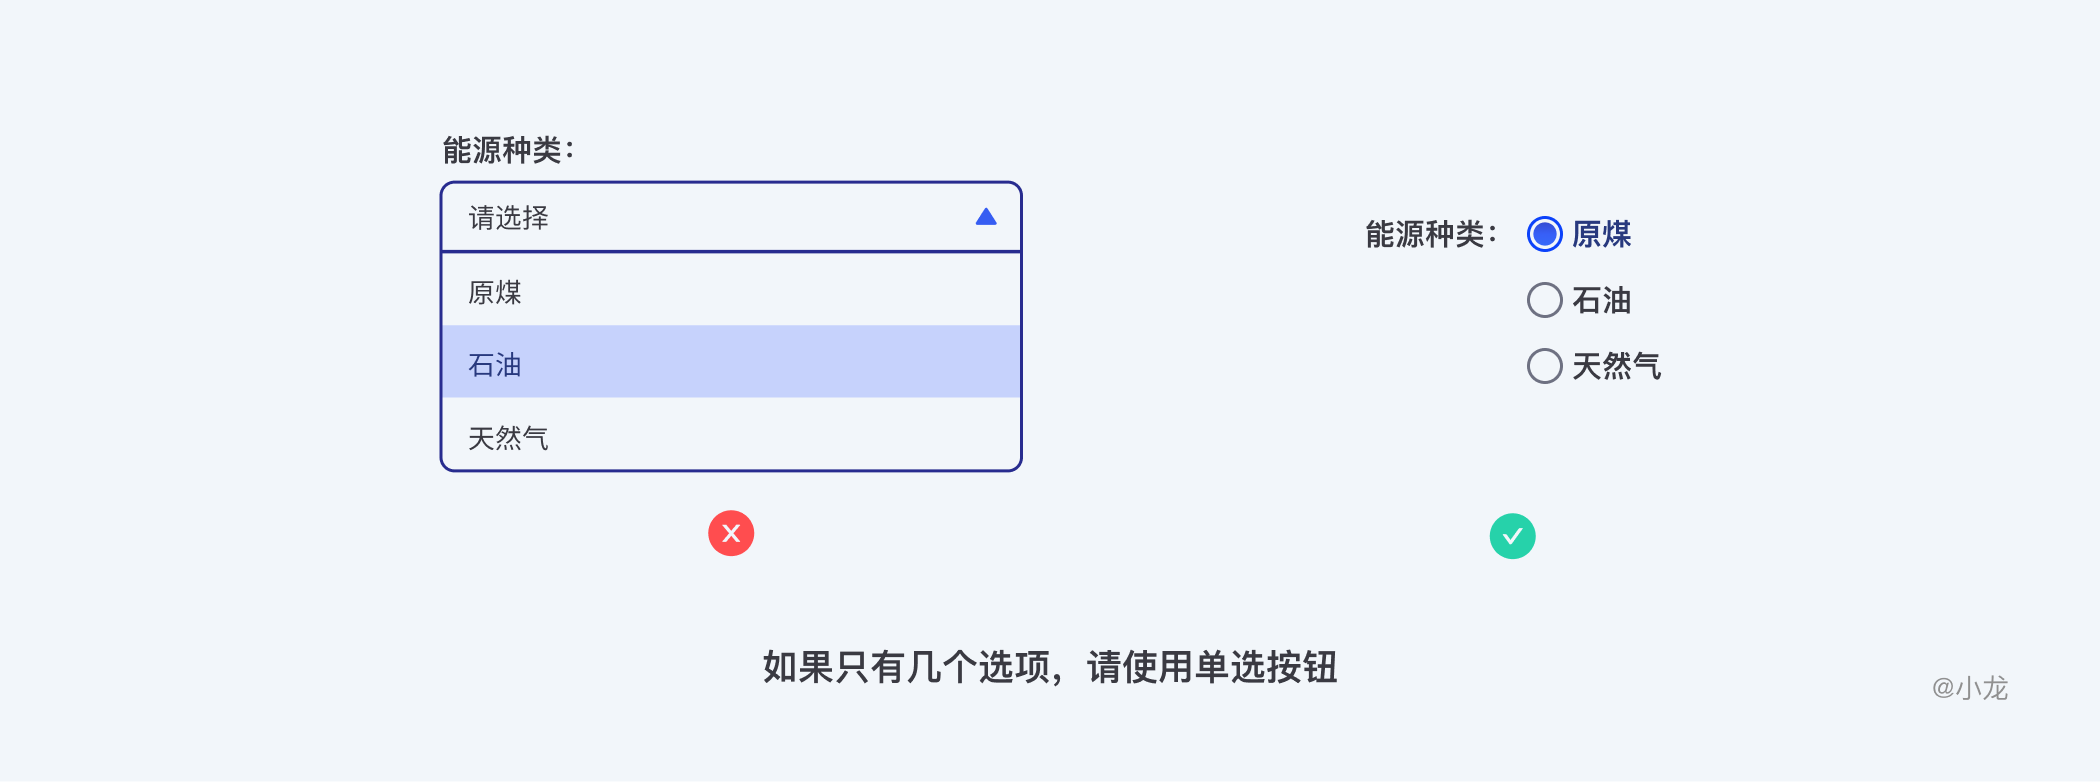Viewport: 2100px width, 782px height.
Task: Click the 石油 radio label text
Action: [1601, 300]
